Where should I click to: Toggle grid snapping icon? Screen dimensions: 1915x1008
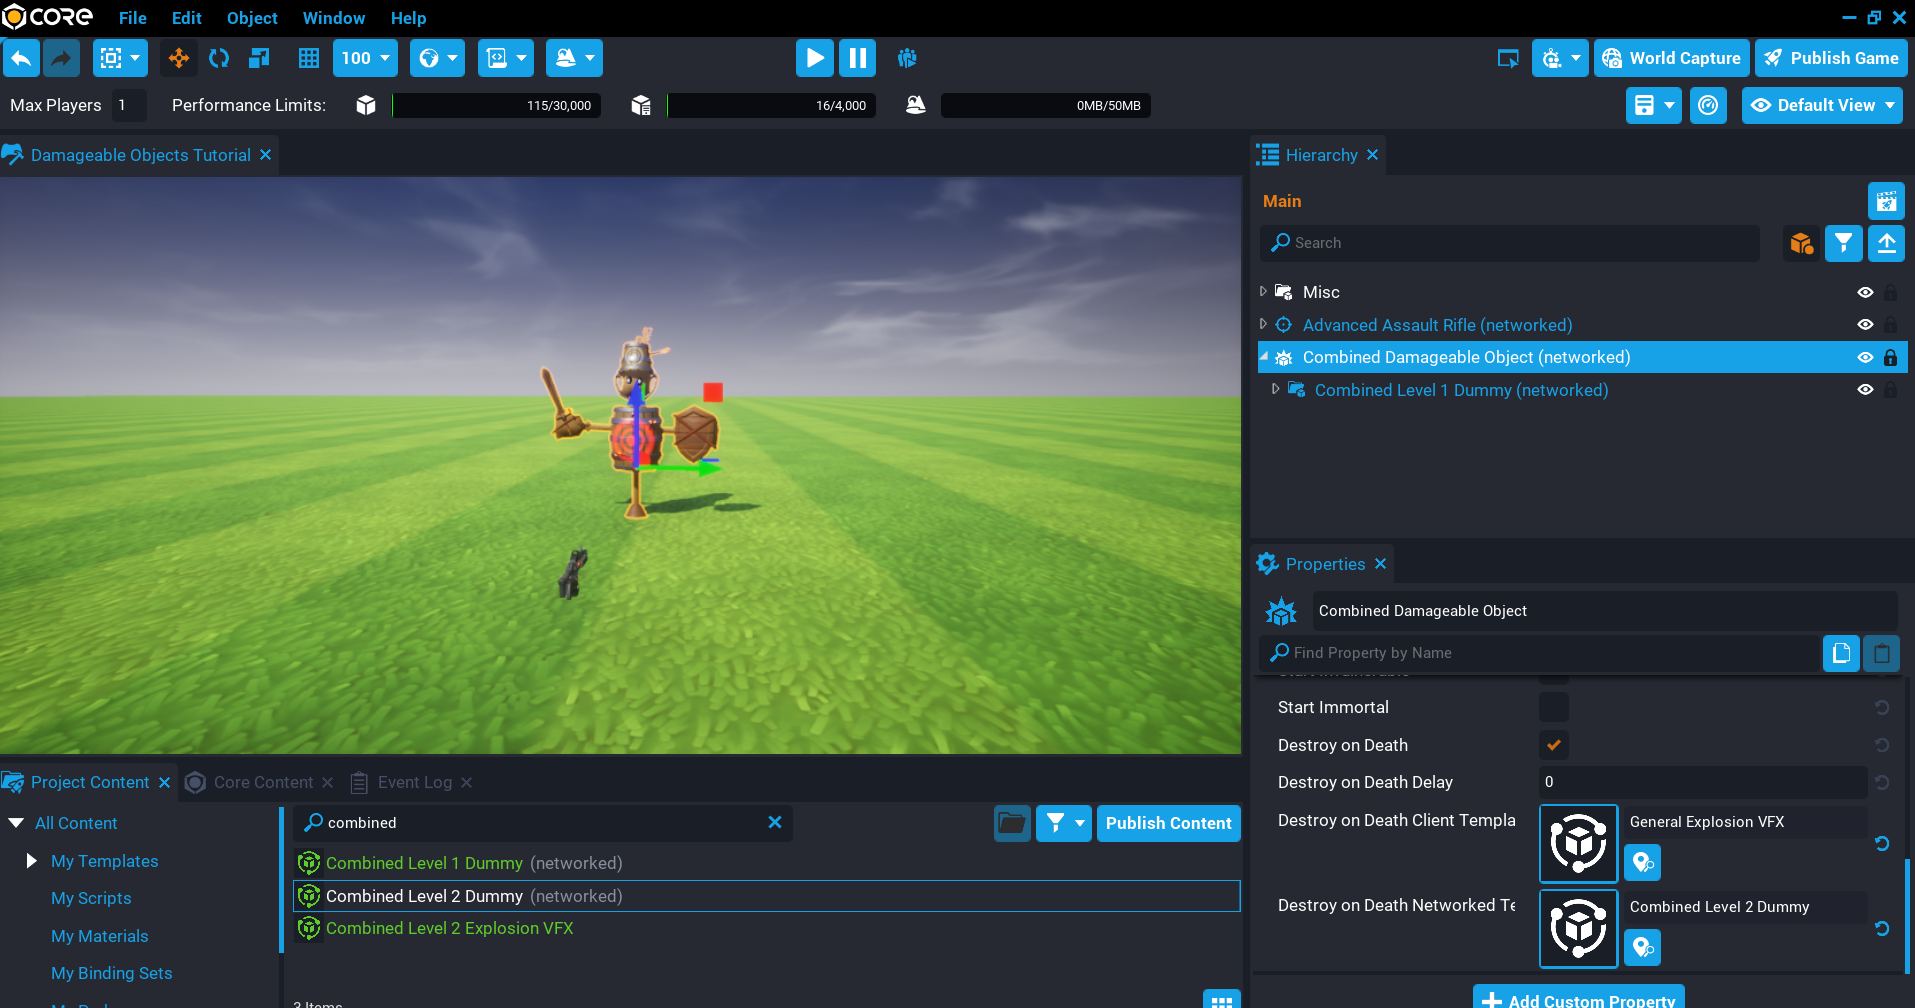pyautogui.click(x=309, y=58)
